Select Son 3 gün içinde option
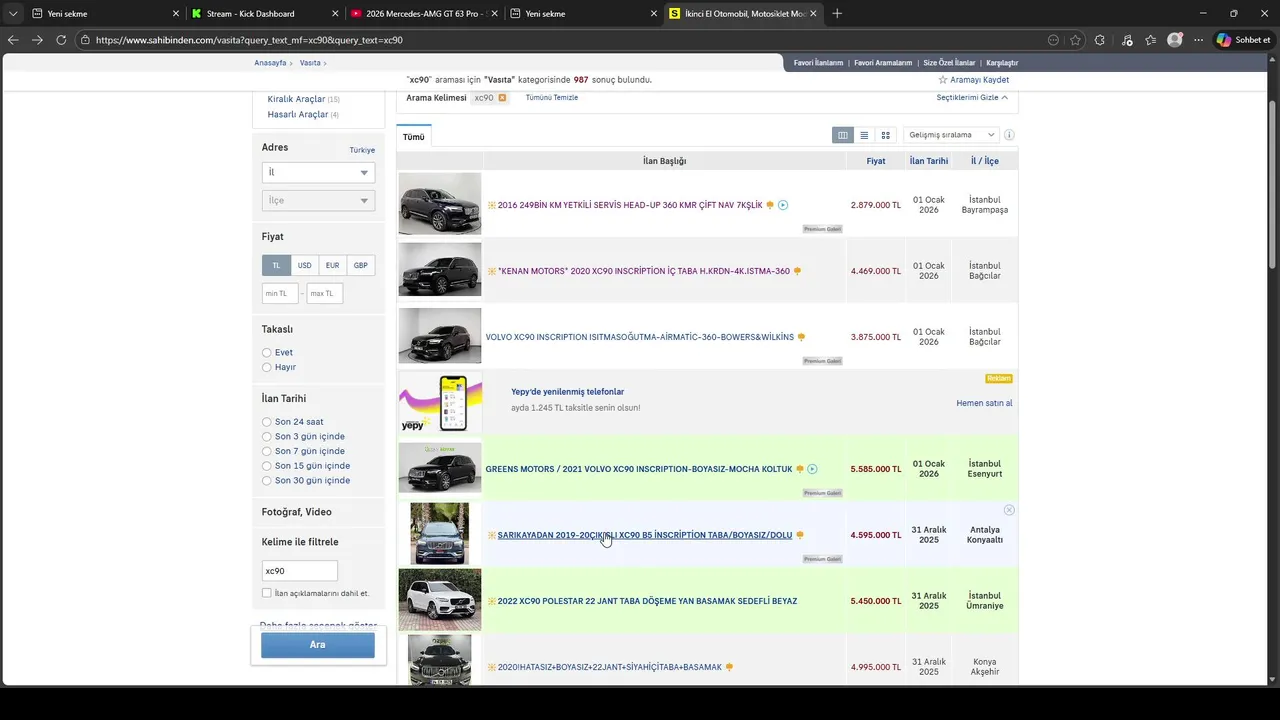 click(267, 437)
